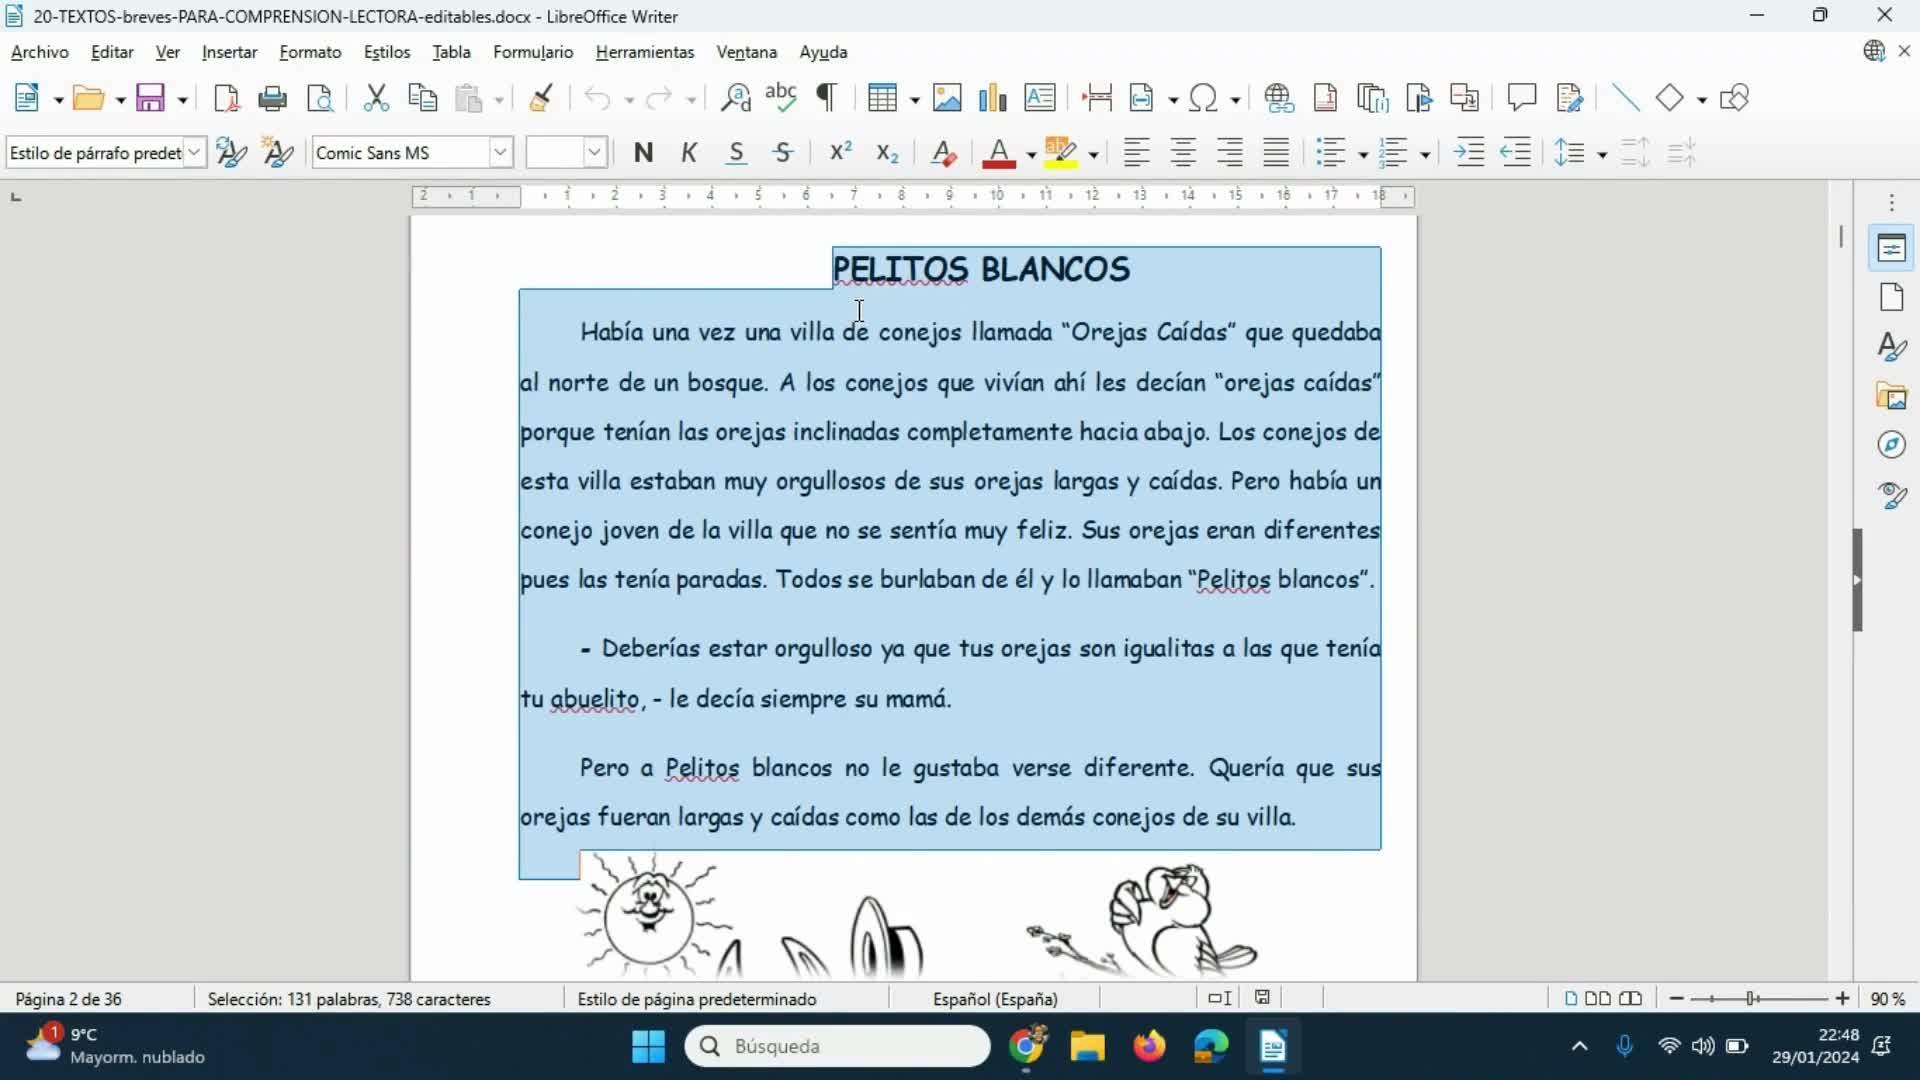Toggle italic K formatting button
This screenshot has height=1080, width=1920.
tap(689, 153)
